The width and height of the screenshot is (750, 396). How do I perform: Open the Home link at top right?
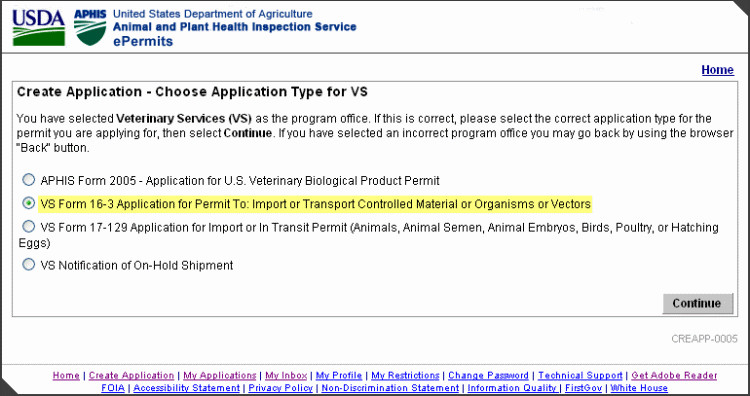717,70
